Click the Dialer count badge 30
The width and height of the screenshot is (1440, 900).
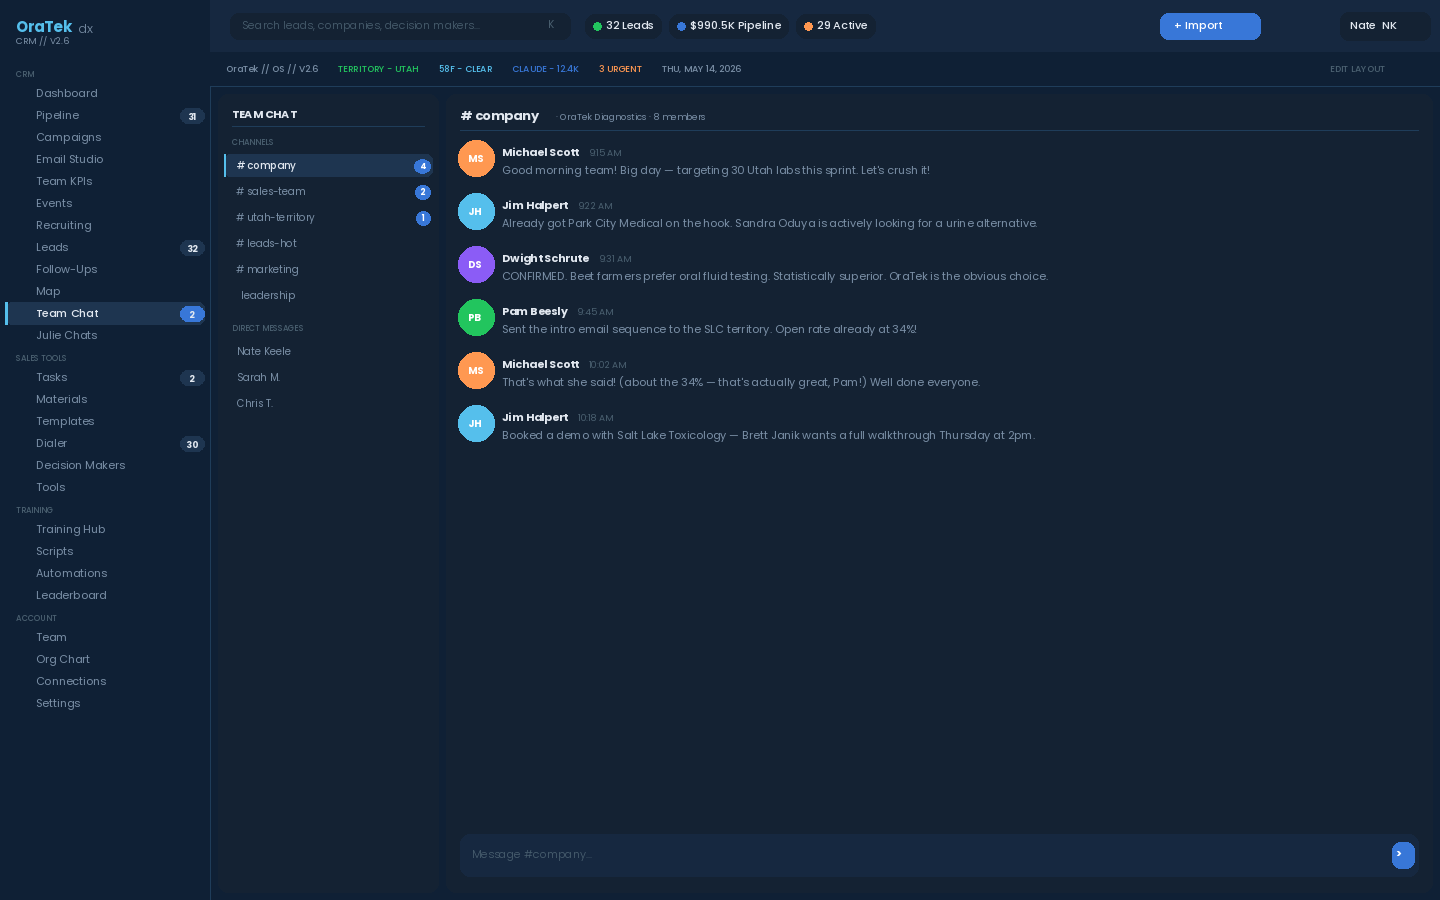pos(192,444)
